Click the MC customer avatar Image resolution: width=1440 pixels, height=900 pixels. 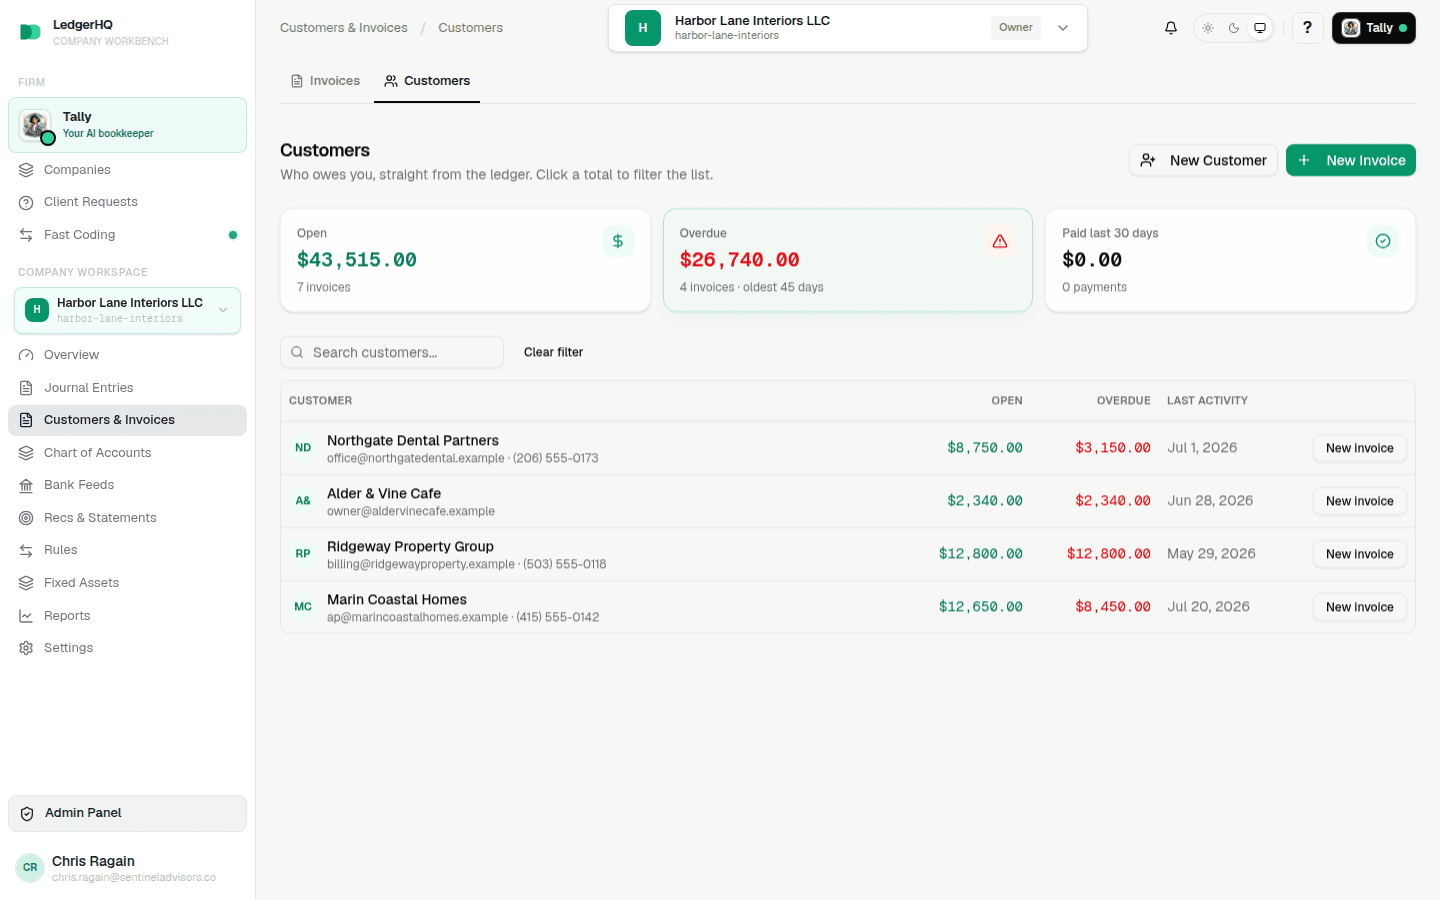(303, 607)
